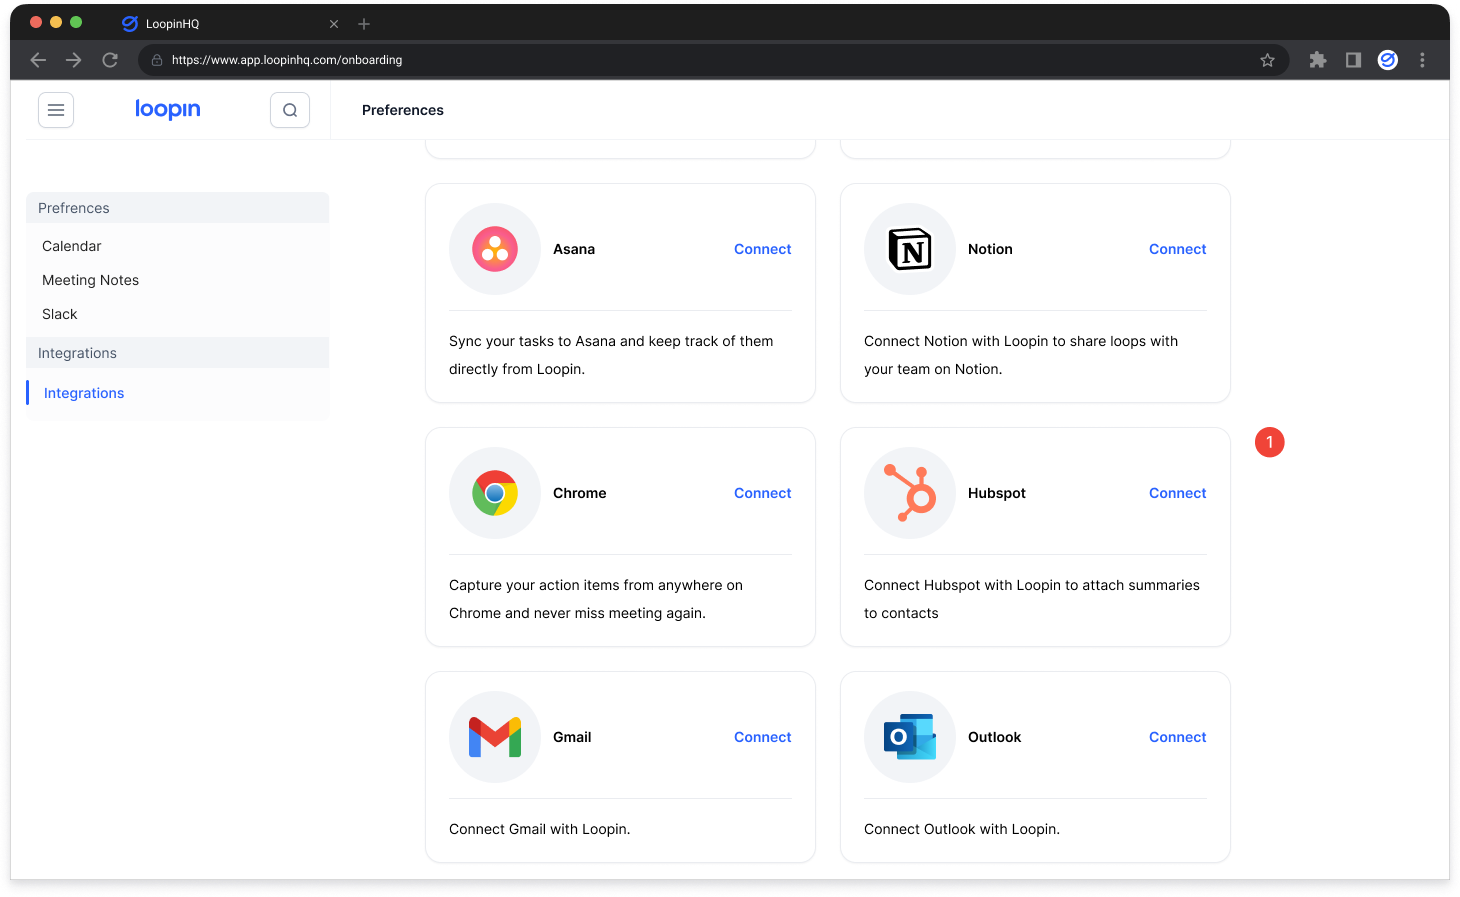Click the Outlook card title
Viewport: 1460px width, 897px height.
coord(995,737)
